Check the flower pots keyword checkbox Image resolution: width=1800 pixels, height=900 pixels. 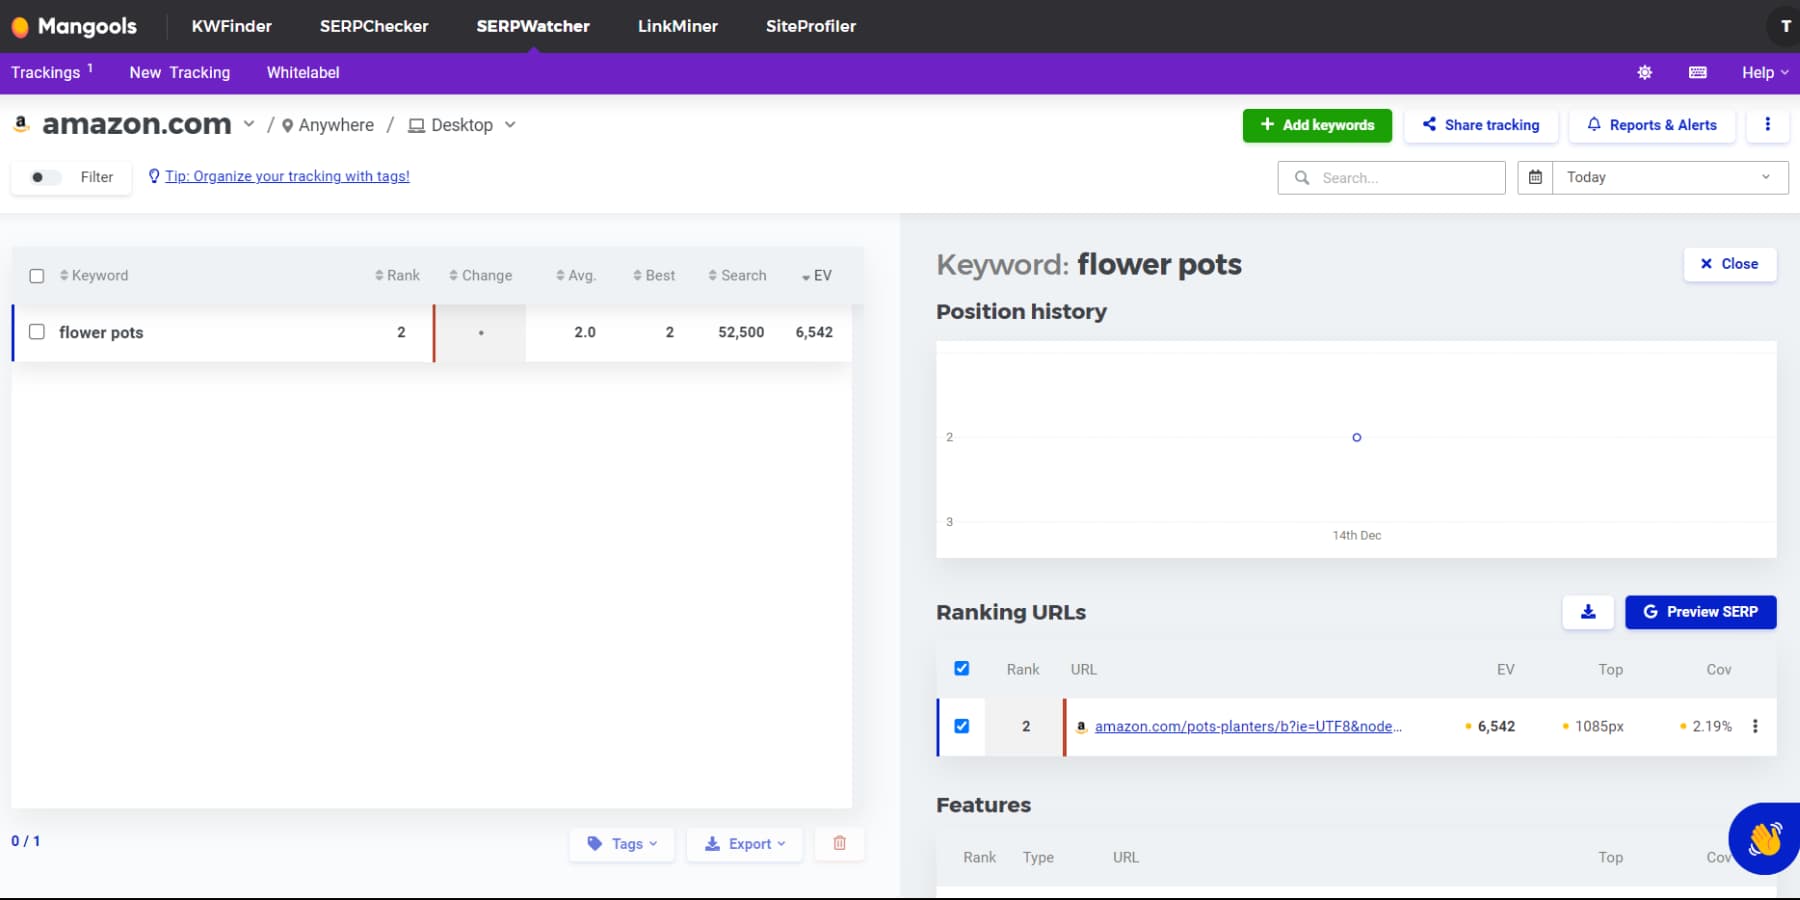(x=37, y=332)
